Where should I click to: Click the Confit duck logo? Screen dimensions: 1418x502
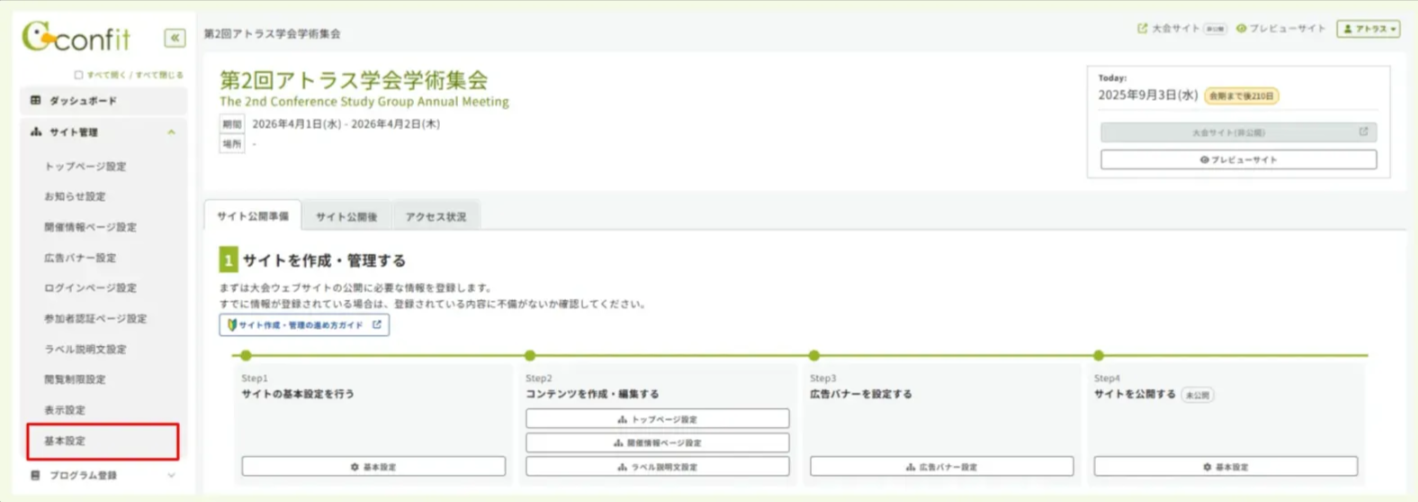click(39, 37)
